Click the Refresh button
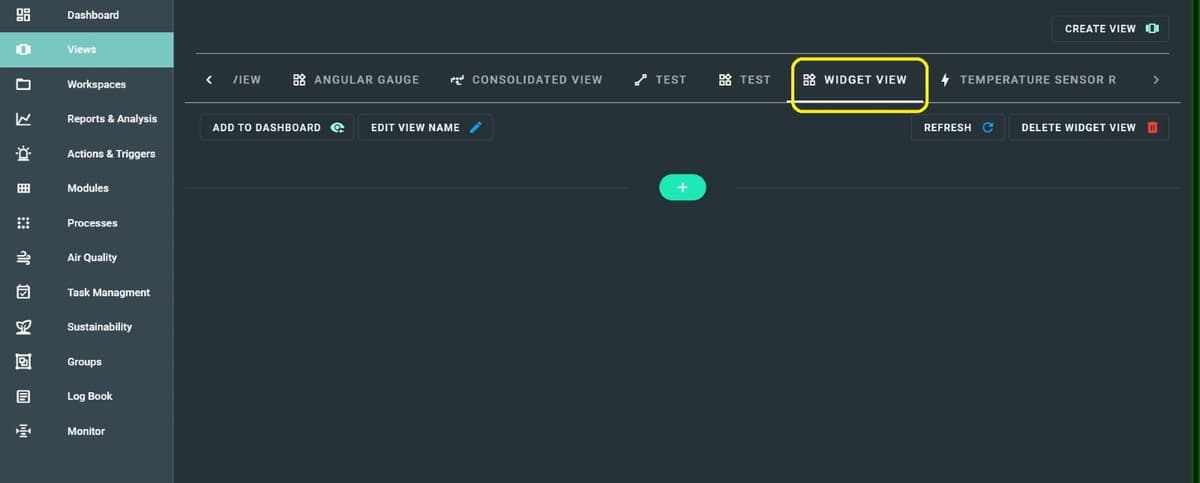Screen dimensions: 1200x483 tap(958, 127)
